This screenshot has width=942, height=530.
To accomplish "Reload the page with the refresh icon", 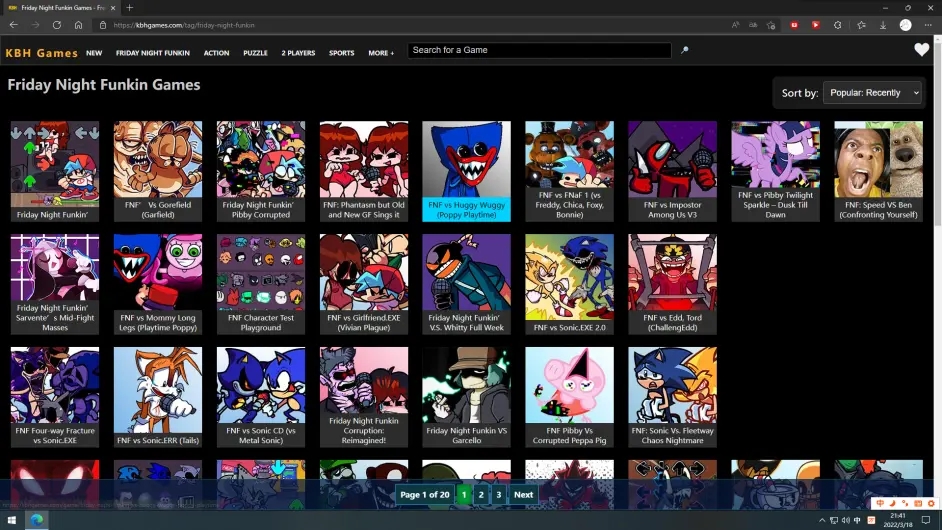I will coord(56,25).
